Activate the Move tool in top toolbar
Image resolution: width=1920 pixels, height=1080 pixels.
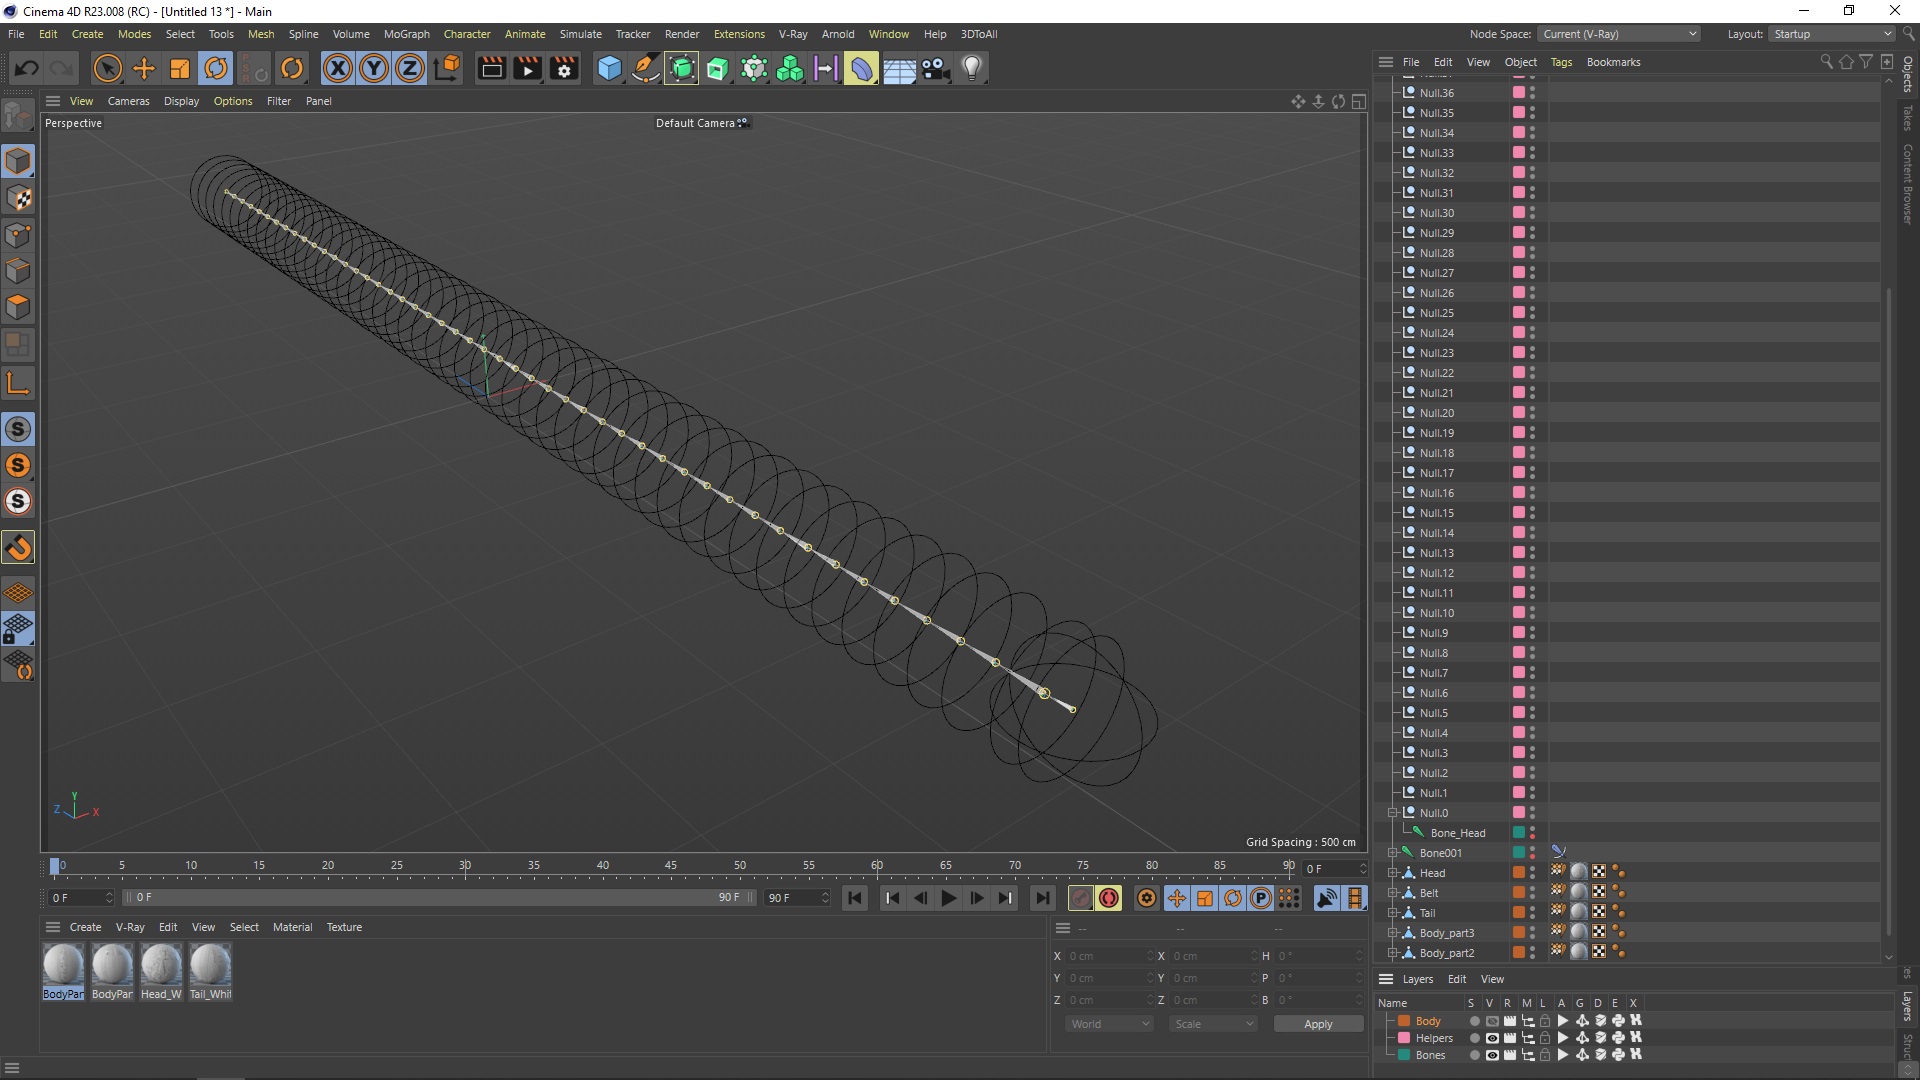144,69
